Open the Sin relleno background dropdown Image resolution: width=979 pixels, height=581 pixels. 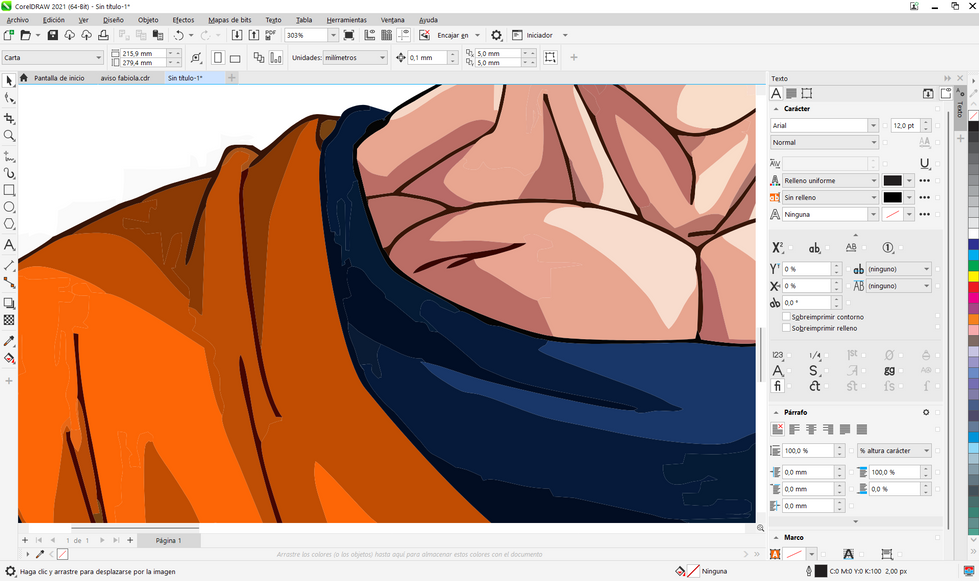[873, 197]
